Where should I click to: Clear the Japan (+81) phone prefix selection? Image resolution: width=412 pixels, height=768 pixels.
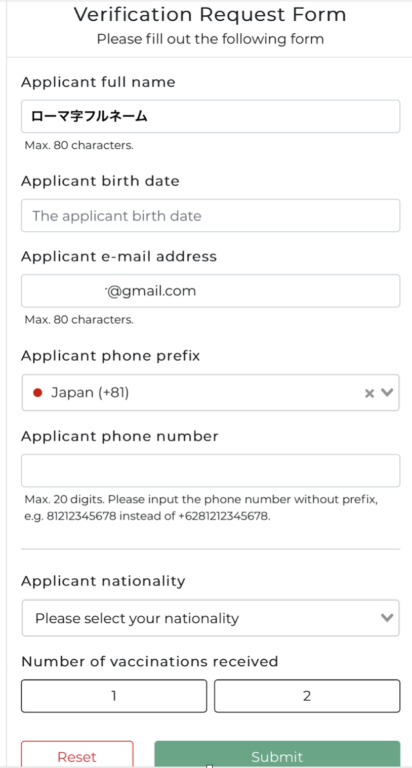(369, 393)
